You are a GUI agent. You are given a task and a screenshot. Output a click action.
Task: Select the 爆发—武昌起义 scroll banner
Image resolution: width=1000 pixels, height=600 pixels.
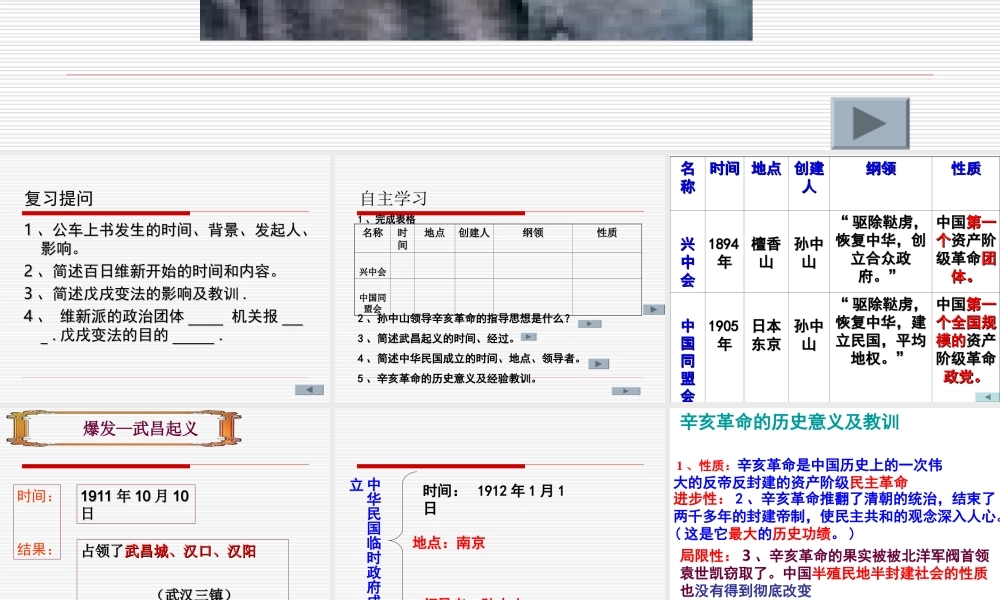click(124, 428)
